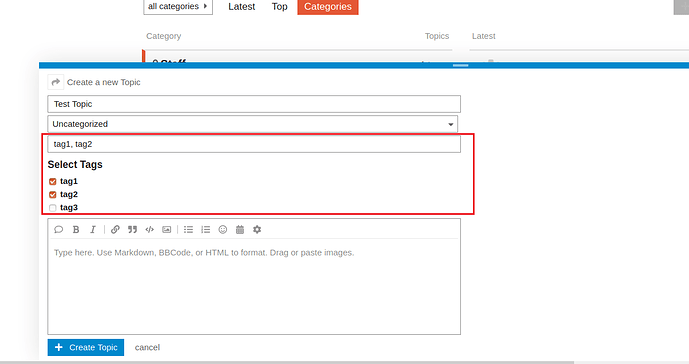The image size is (689, 364).
Task: Insert a numbered list
Action: click(x=206, y=229)
